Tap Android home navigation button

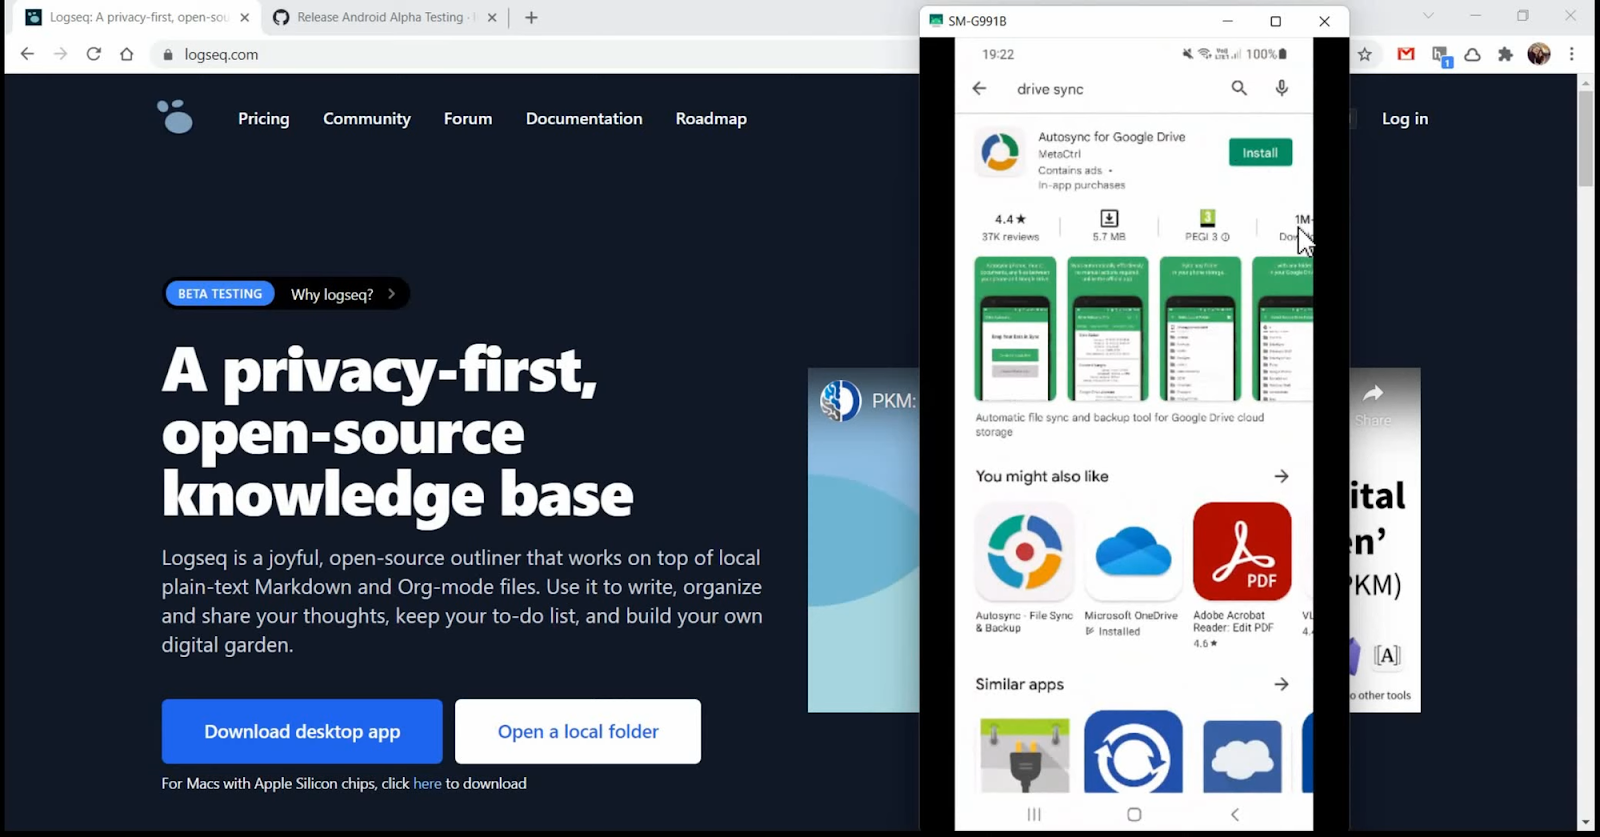pyautogui.click(x=1134, y=814)
